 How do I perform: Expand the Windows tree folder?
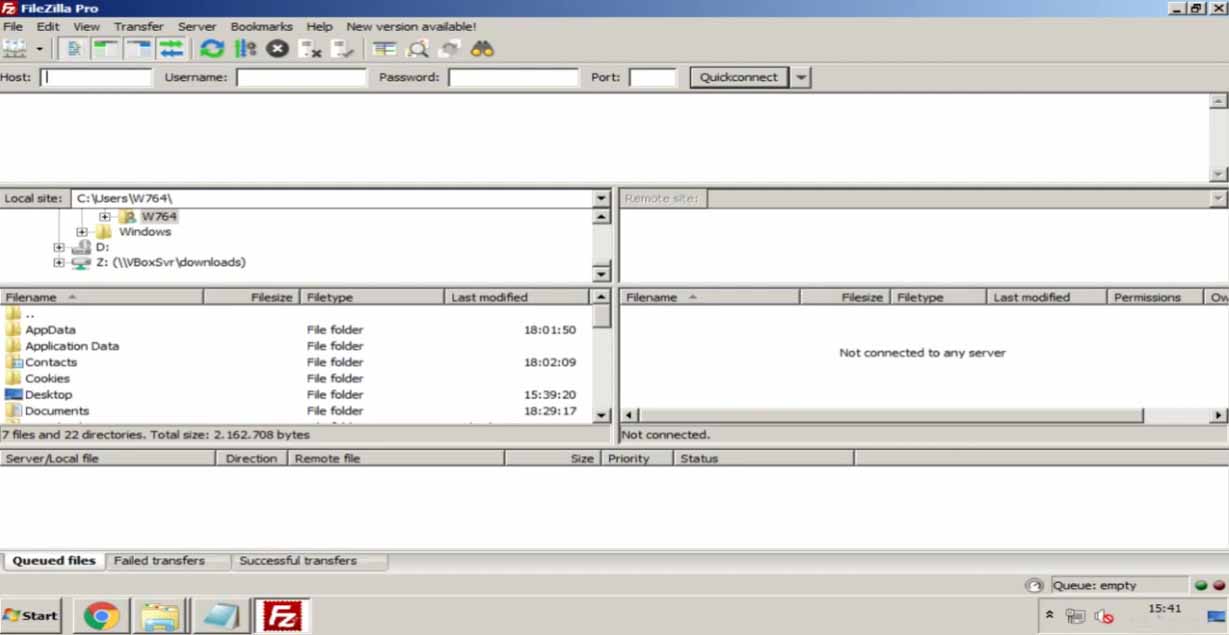pyautogui.click(x=82, y=232)
